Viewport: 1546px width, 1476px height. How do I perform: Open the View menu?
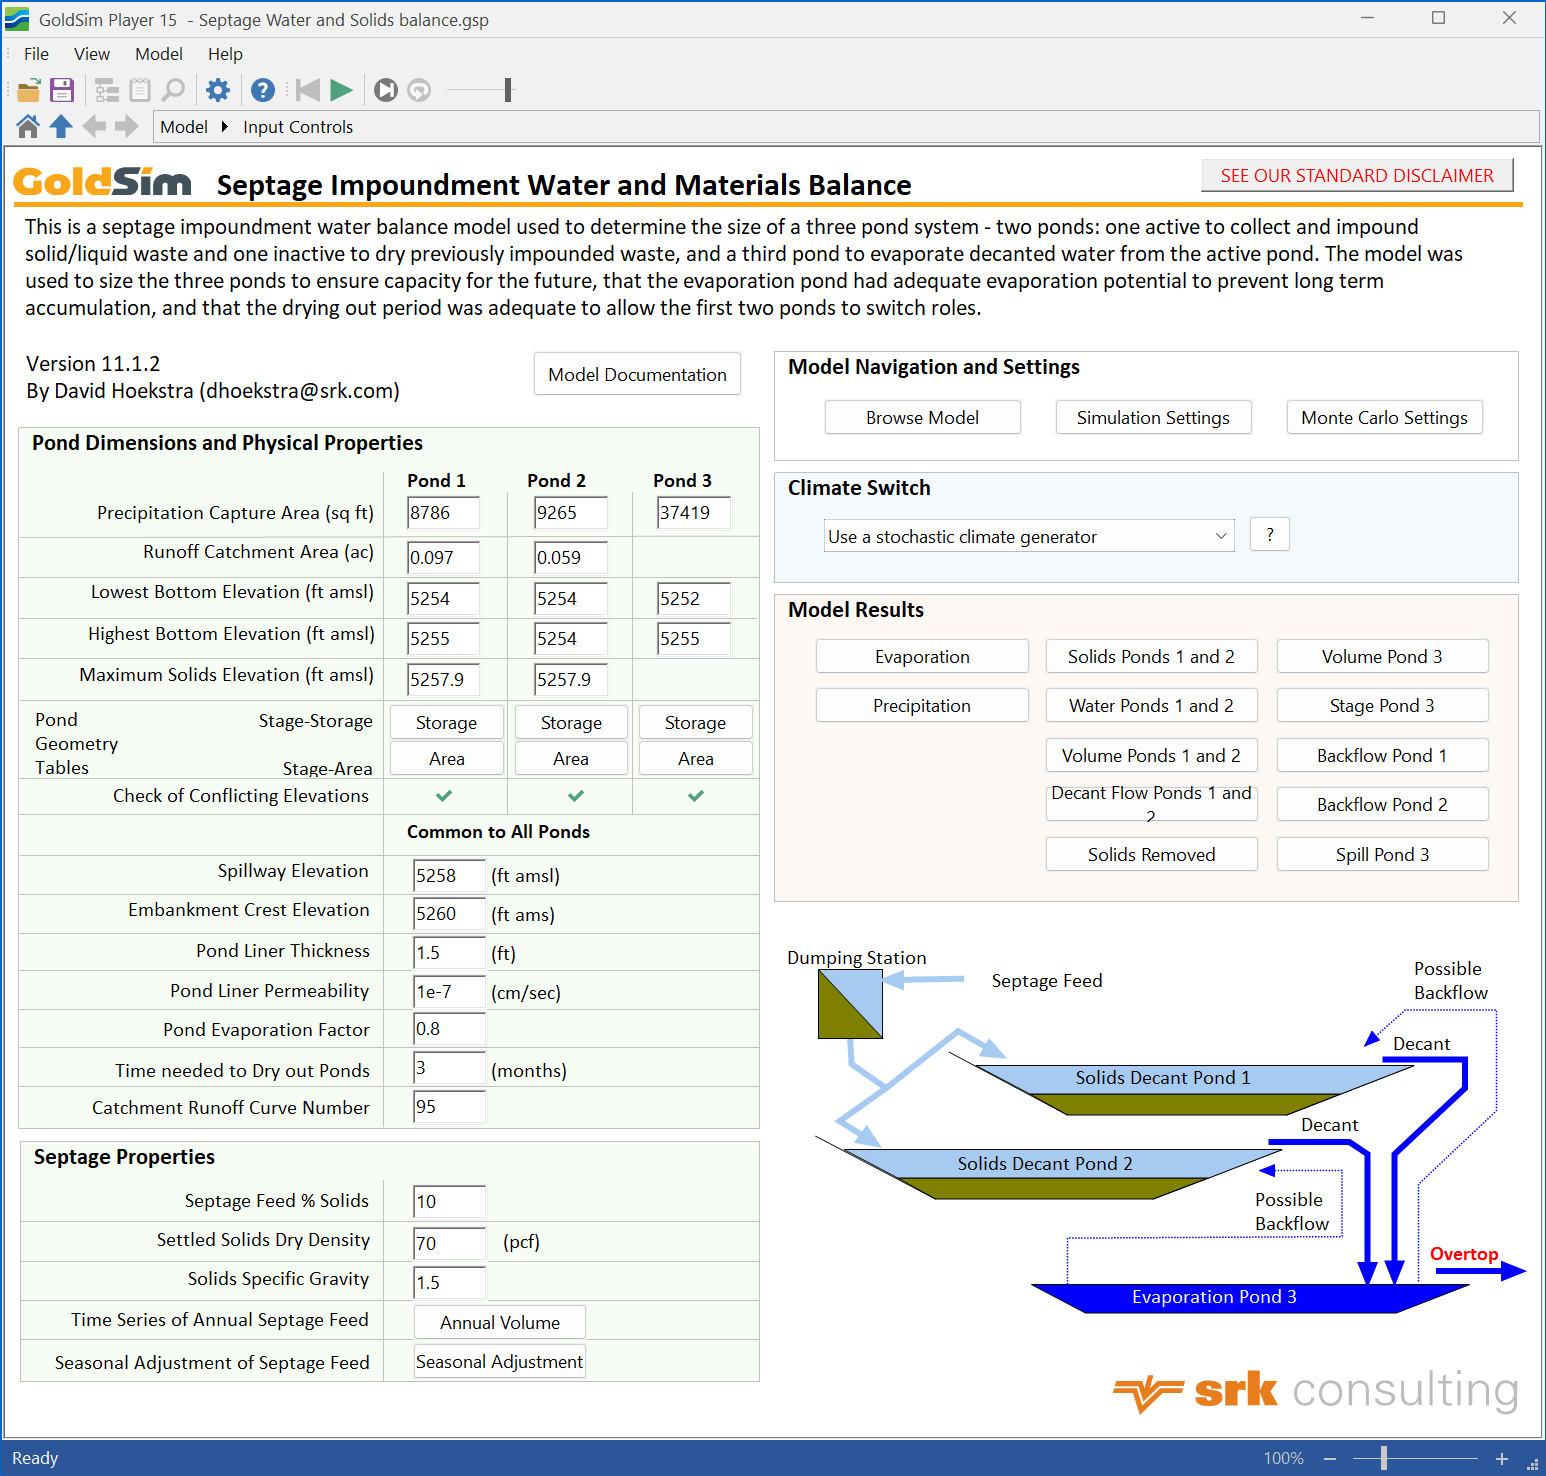pyautogui.click(x=92, y=54)
